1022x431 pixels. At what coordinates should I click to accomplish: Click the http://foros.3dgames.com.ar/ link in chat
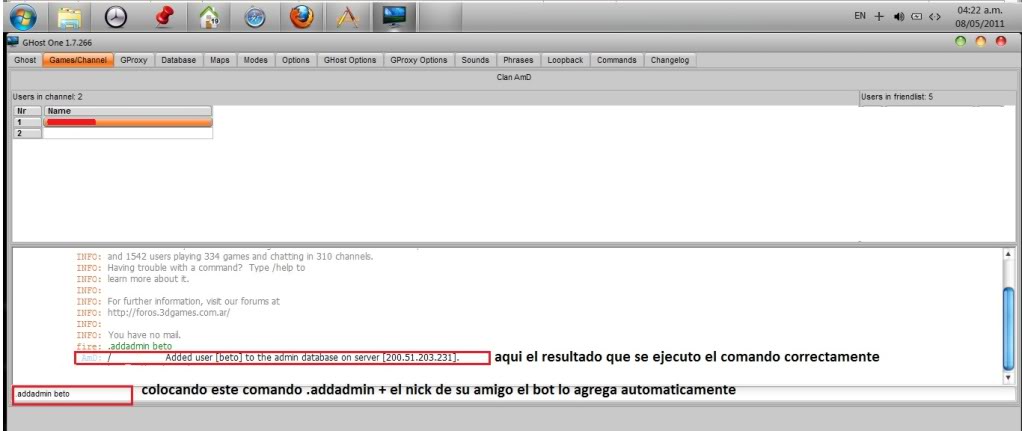point(169,312)
